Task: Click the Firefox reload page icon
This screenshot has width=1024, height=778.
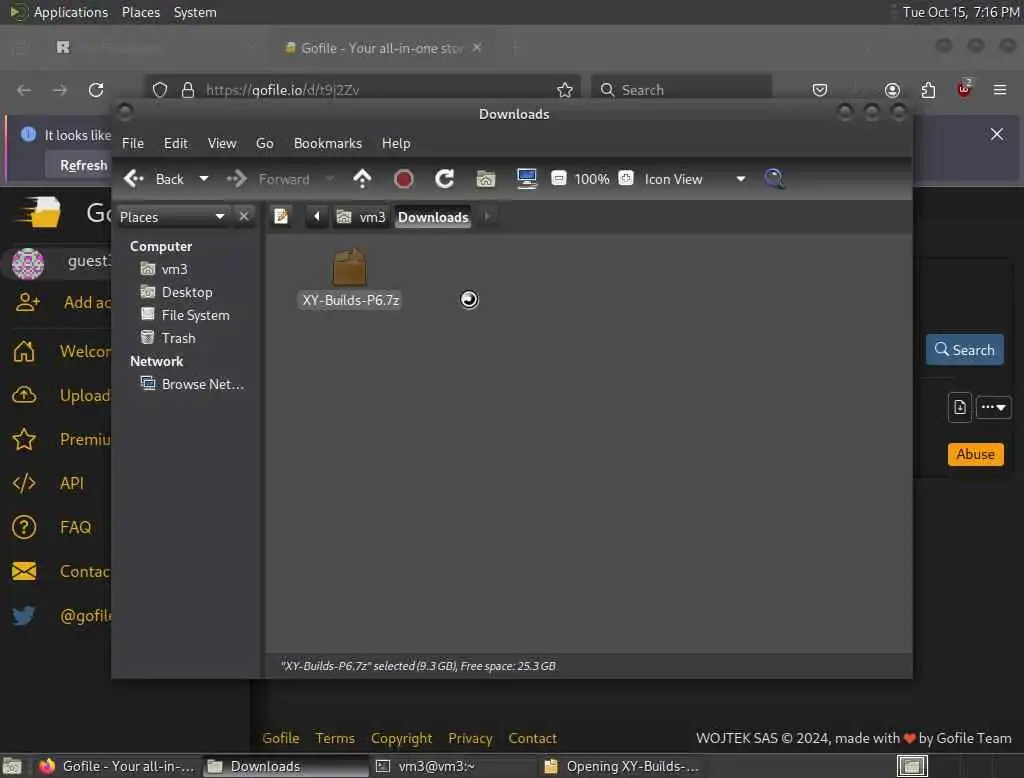Action: [x=96, y=89]
